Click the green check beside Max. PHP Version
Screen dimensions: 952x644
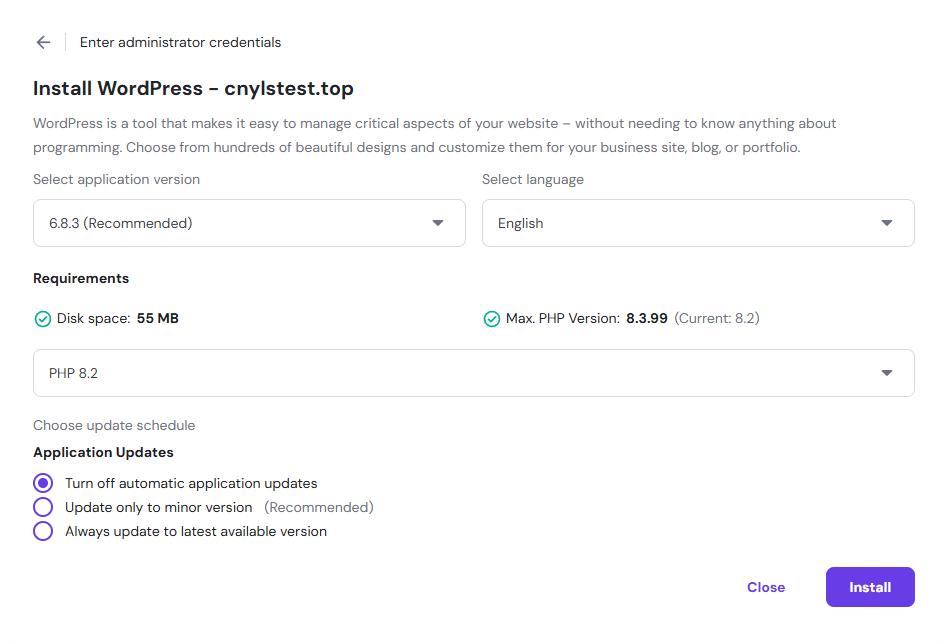click(x=491, y=319)
